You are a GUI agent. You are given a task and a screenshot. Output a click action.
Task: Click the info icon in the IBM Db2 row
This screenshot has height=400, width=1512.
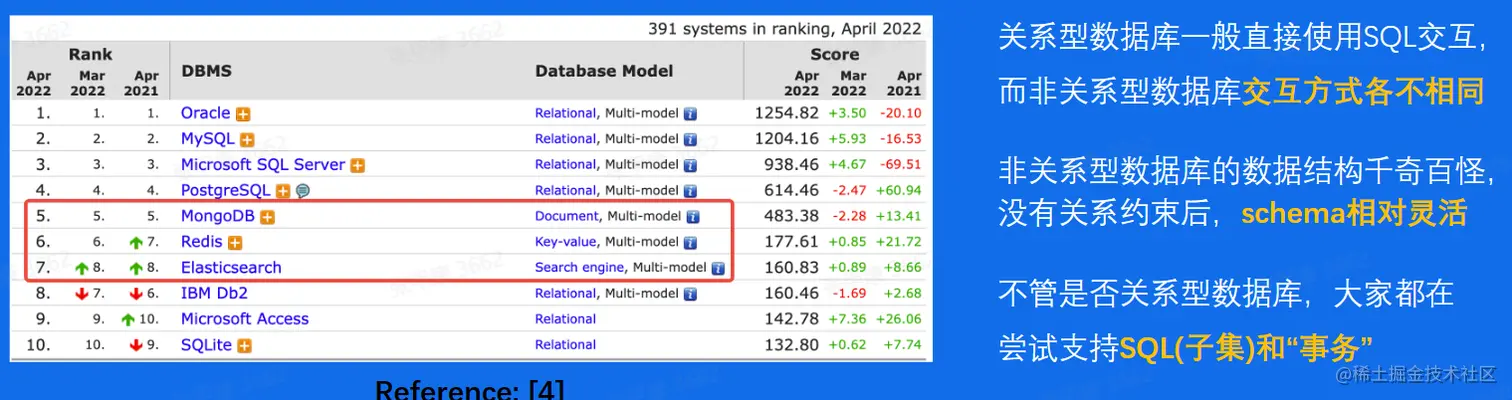point(690,294)
